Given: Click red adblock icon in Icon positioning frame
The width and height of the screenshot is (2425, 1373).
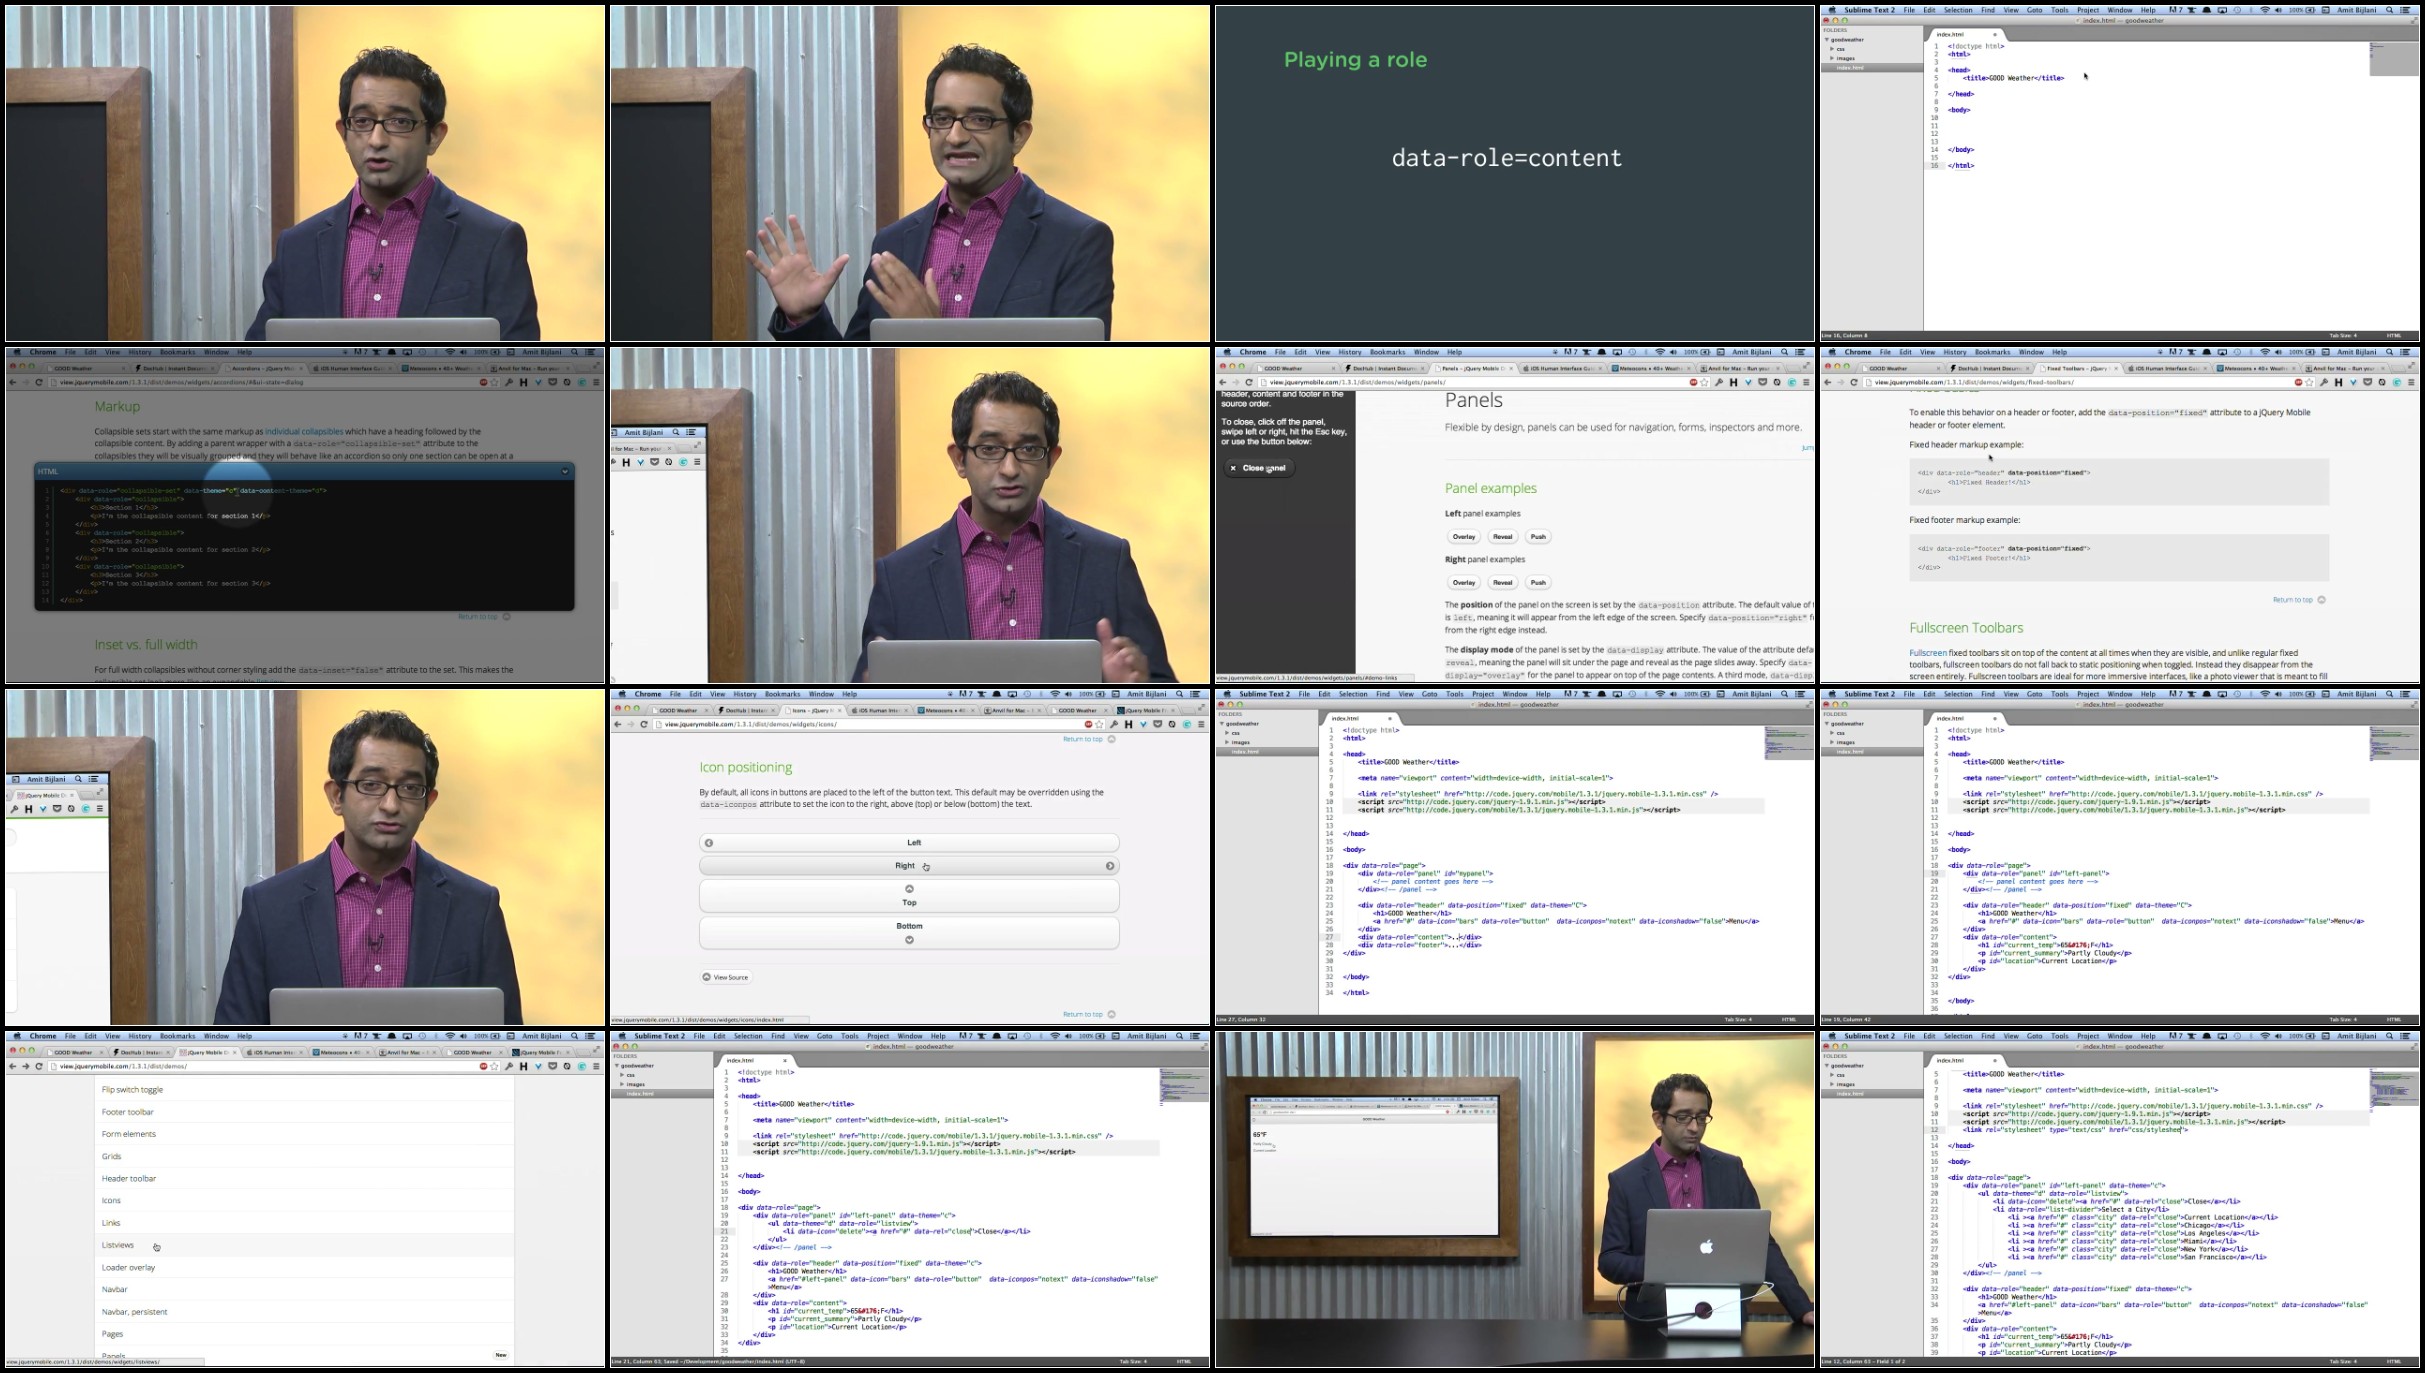Looking at the screenshot, I should [1088, 724].
